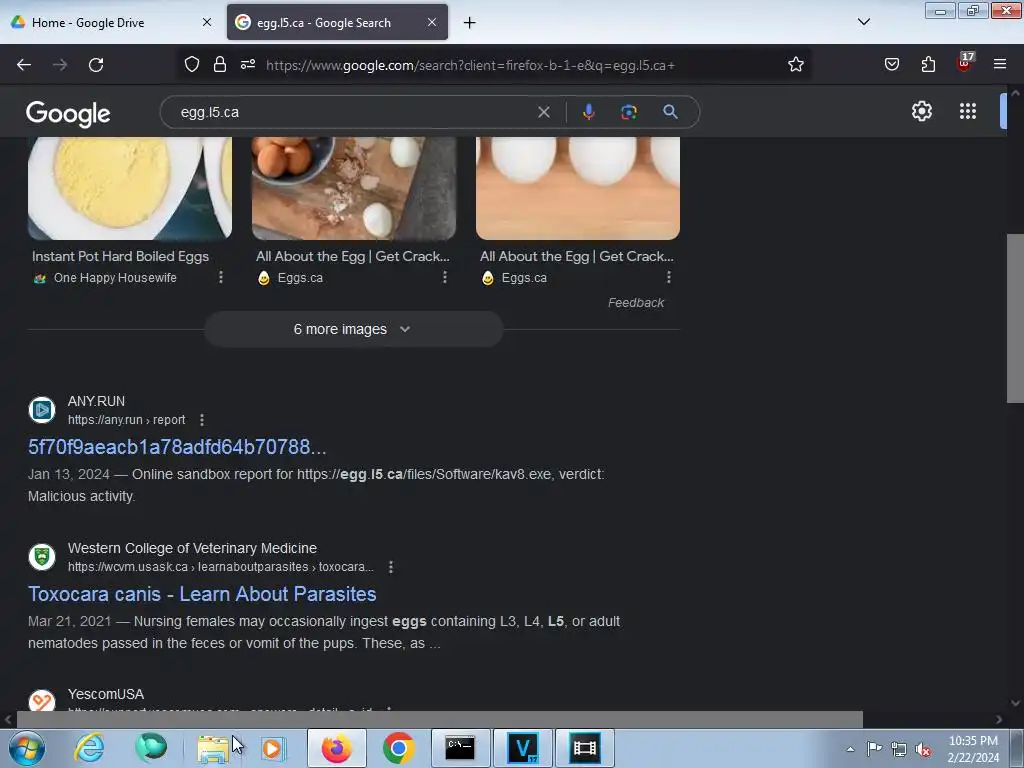Close the egg.l5.ca Google Search tab

(x=432, y=22)
